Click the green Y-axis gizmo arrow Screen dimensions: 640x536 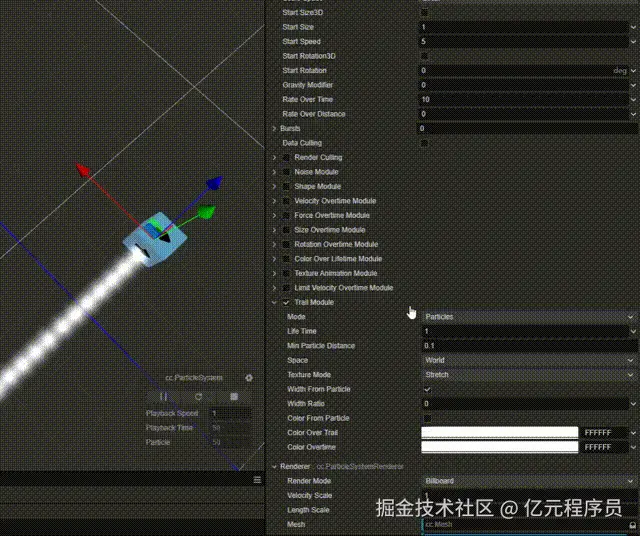207,212
